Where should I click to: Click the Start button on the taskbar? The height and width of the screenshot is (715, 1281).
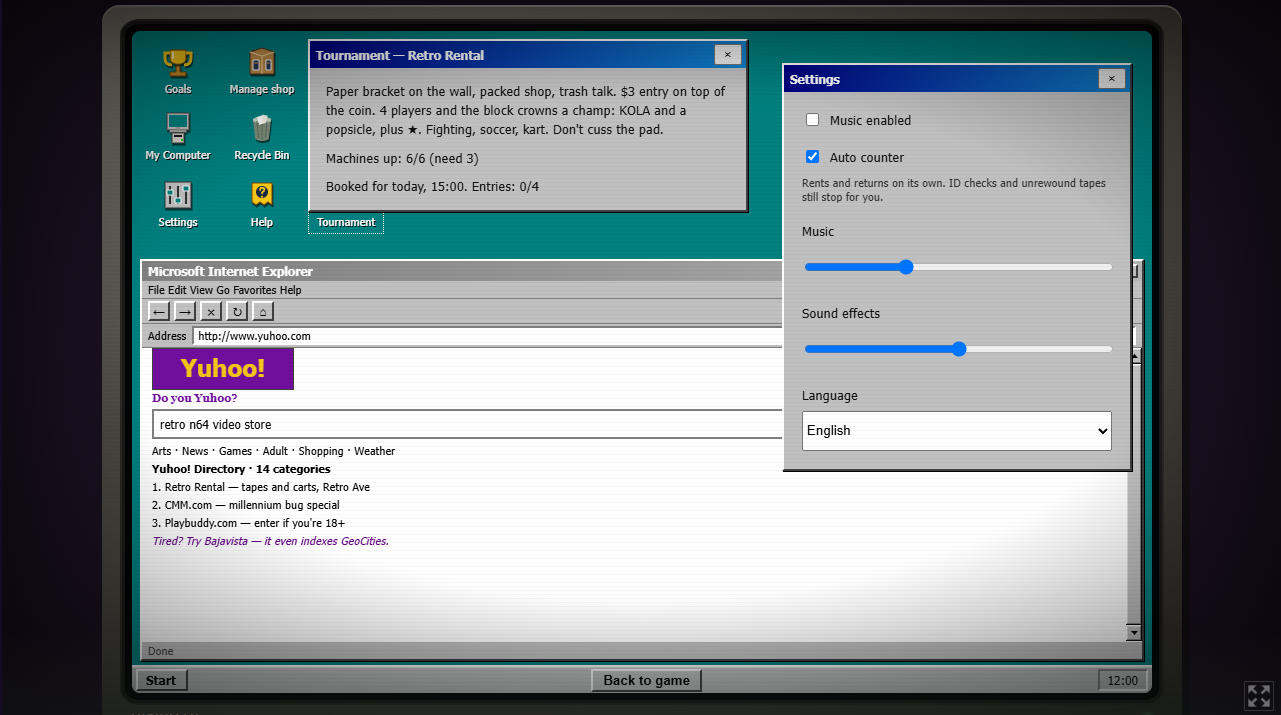pyautogui.click(x=161, y=681)
